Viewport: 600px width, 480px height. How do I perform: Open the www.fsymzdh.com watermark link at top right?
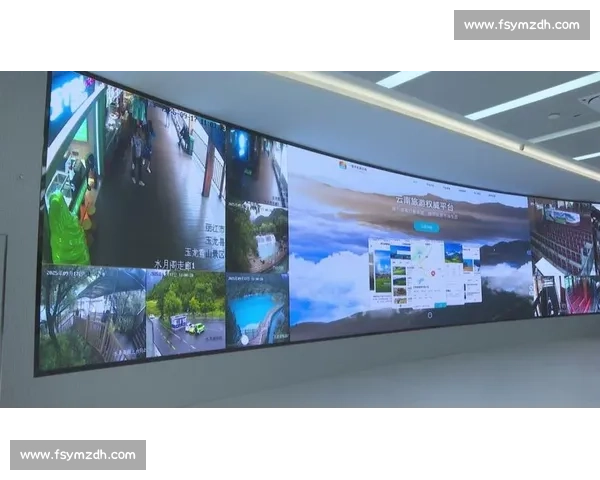pos(521,24)
